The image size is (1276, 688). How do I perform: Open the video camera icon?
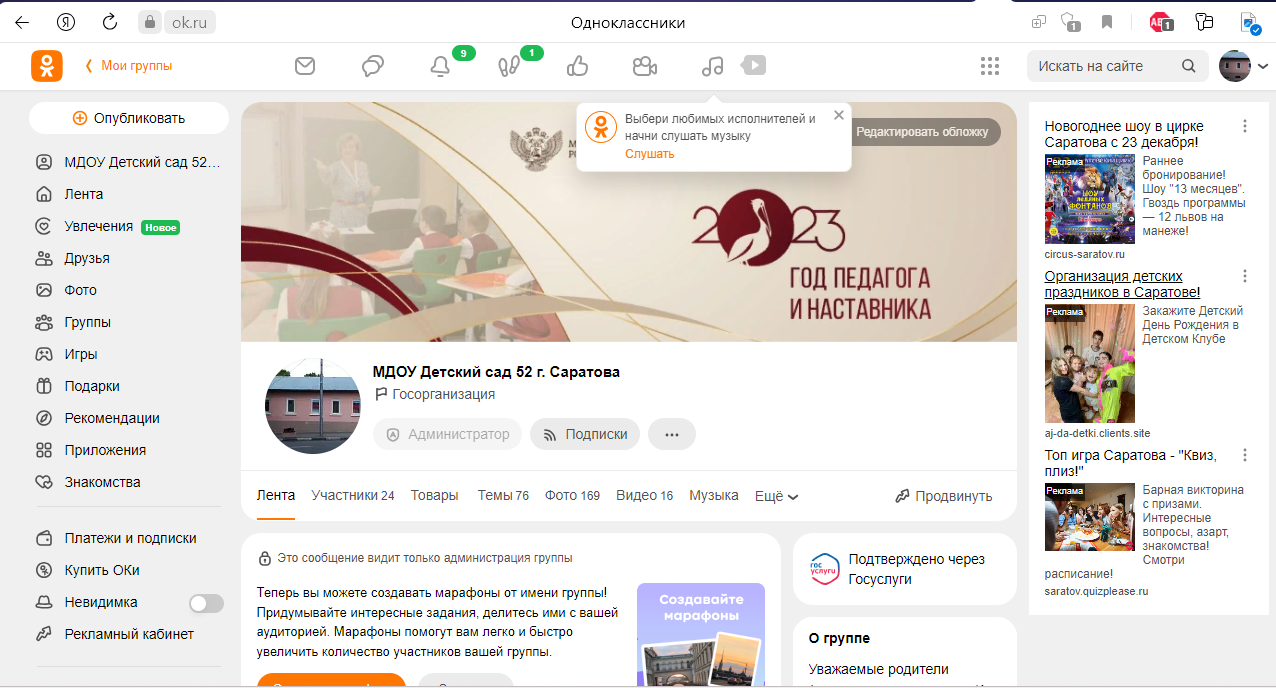click(645, 66)
